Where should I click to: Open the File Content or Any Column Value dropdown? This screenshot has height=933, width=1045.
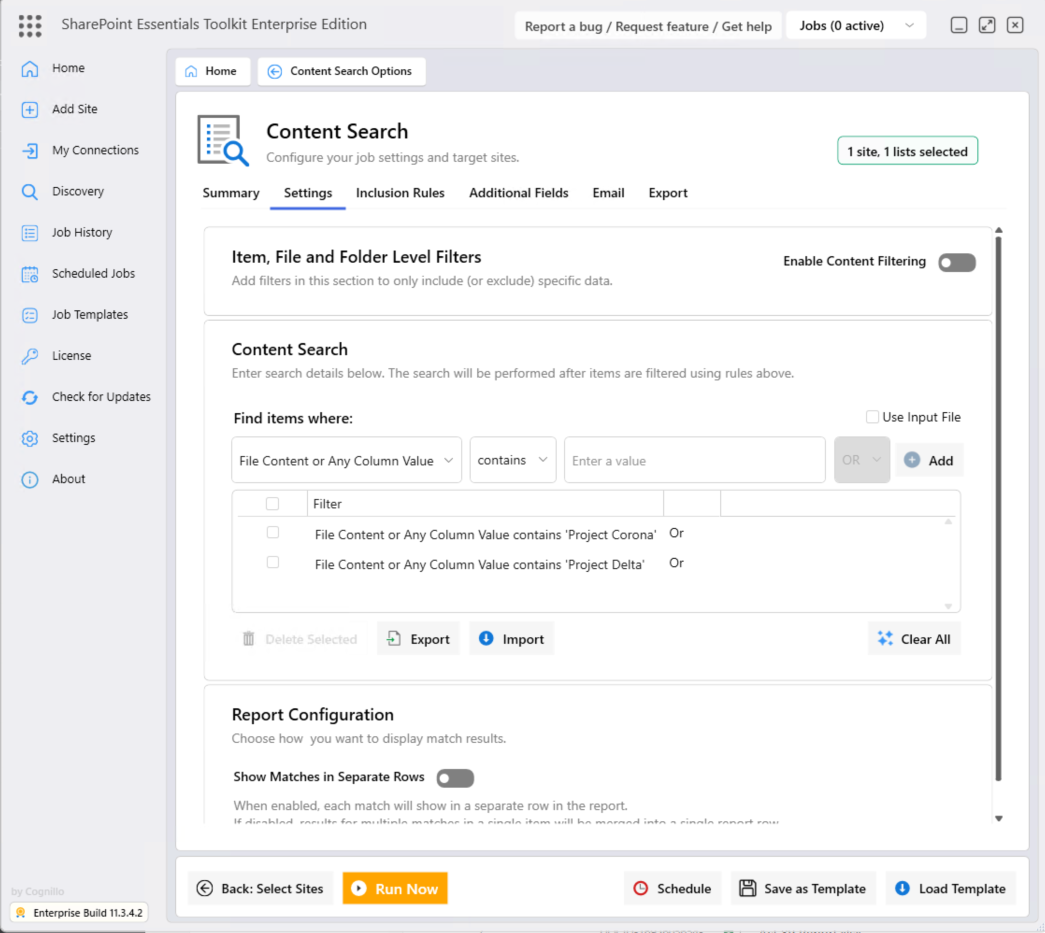pos(347,461)
